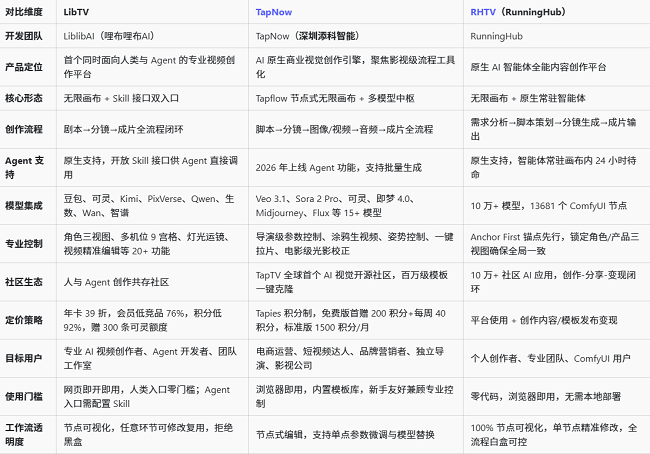The width and height of the screenshot is (650, 454).
Task: Open the RHTV link in header
Action: coord(483,12)
